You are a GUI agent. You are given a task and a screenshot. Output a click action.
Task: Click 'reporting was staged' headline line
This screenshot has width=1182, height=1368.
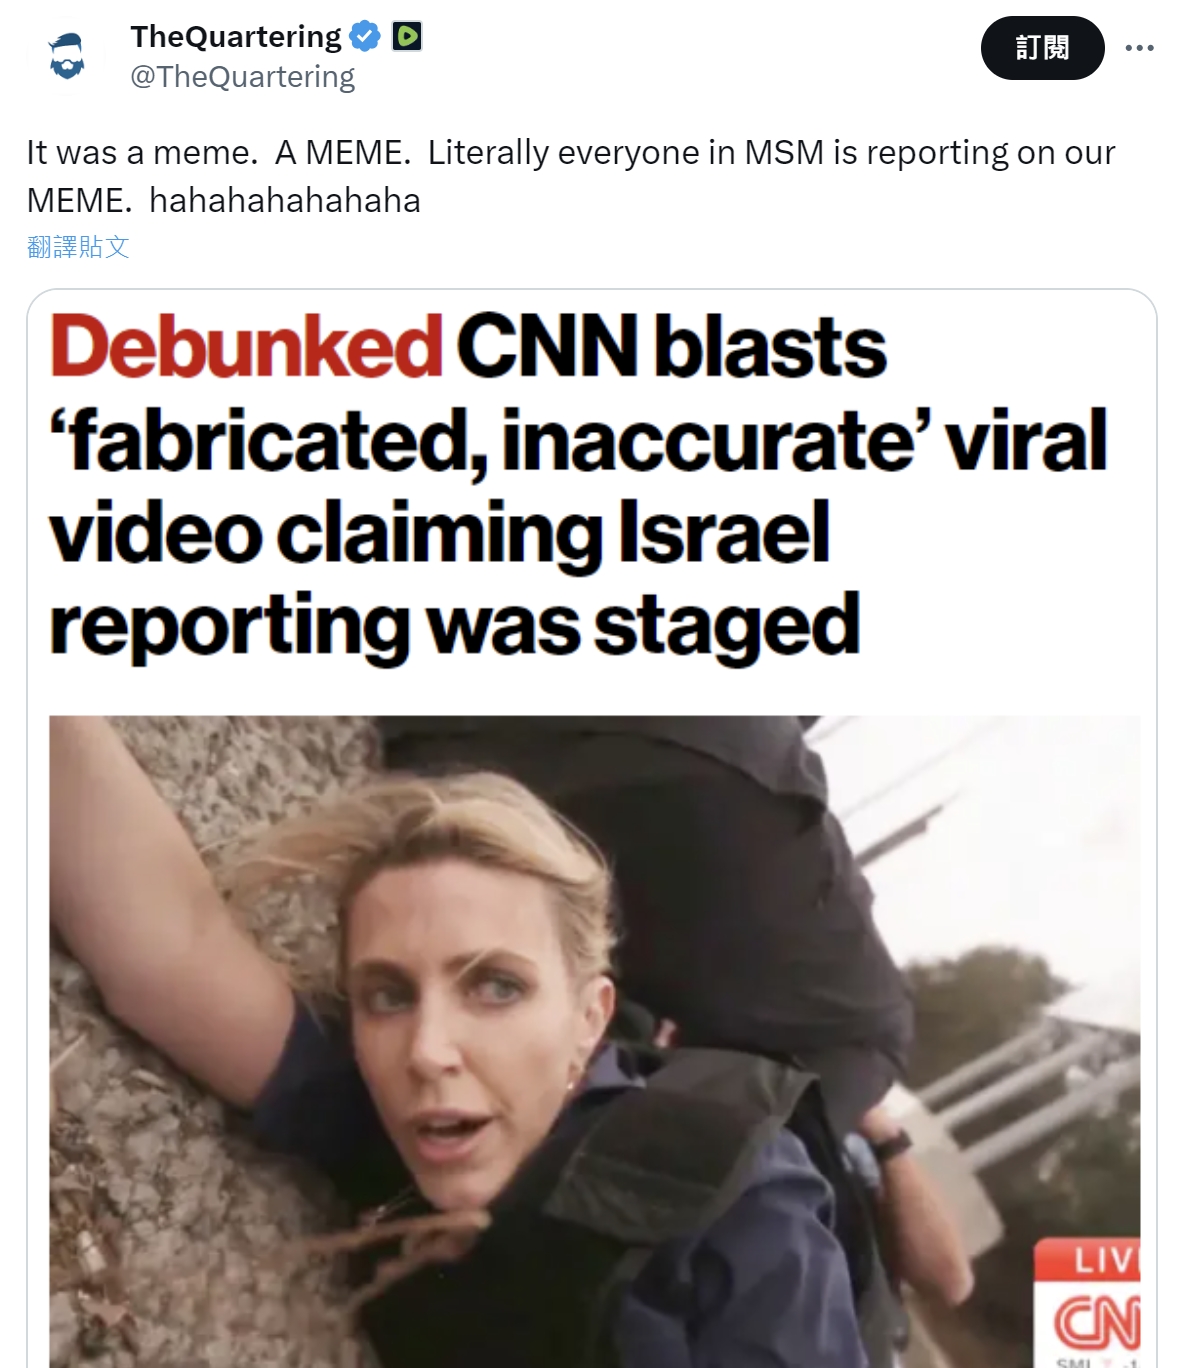[x=454, y=626]
